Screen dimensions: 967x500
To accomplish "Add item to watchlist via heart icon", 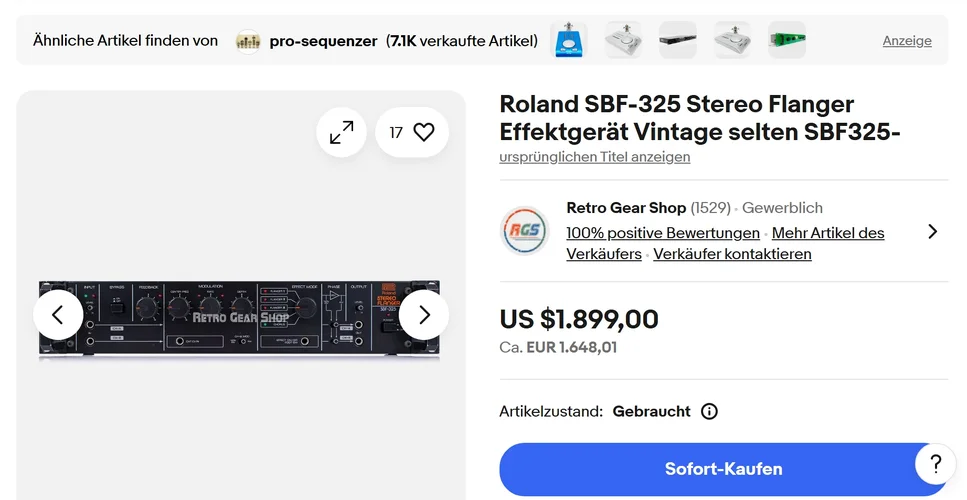I will [424, 132].
